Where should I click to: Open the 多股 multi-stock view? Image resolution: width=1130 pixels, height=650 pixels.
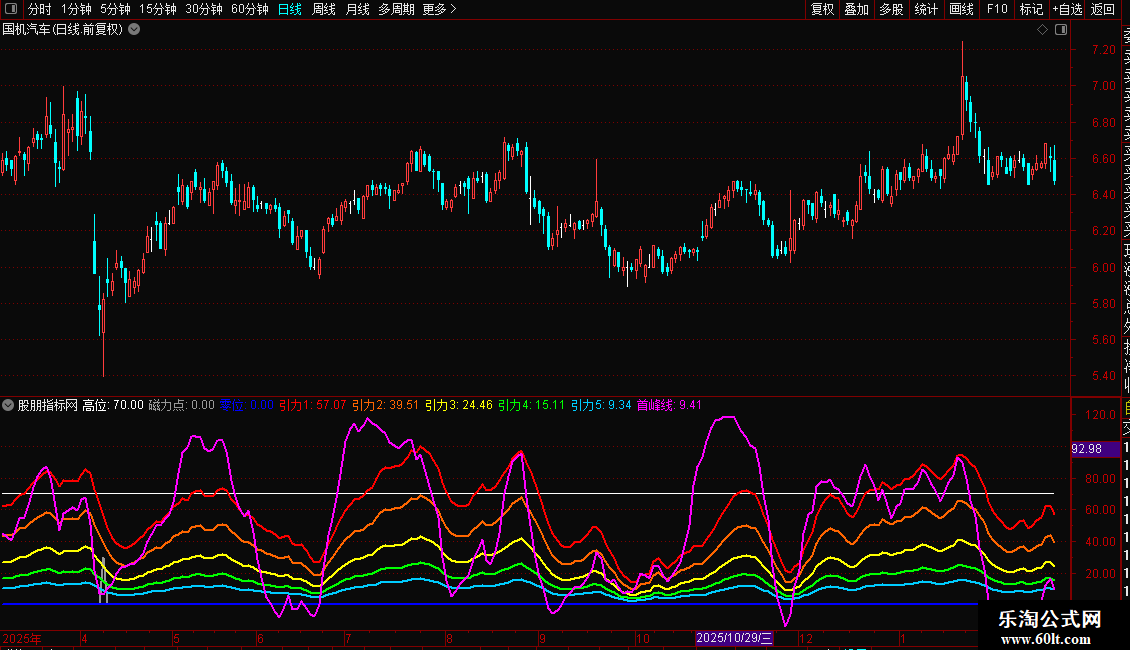891,9
